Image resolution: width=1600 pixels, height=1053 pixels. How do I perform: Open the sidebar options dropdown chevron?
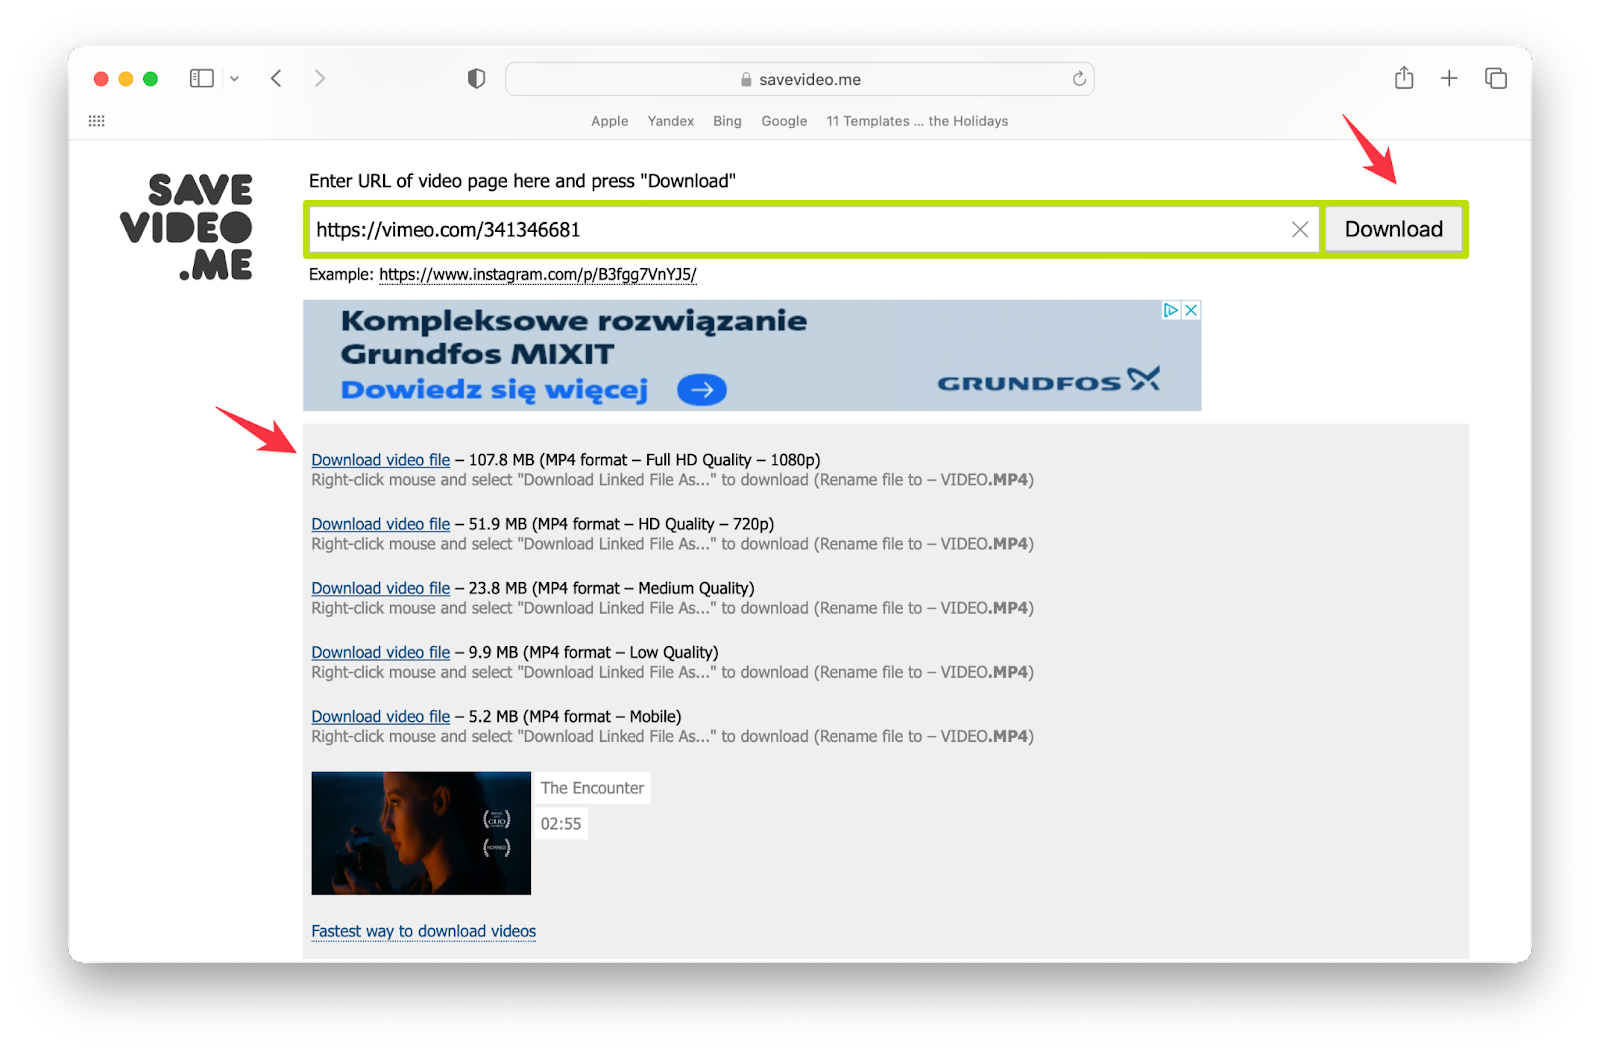click(x=234, y=78)
